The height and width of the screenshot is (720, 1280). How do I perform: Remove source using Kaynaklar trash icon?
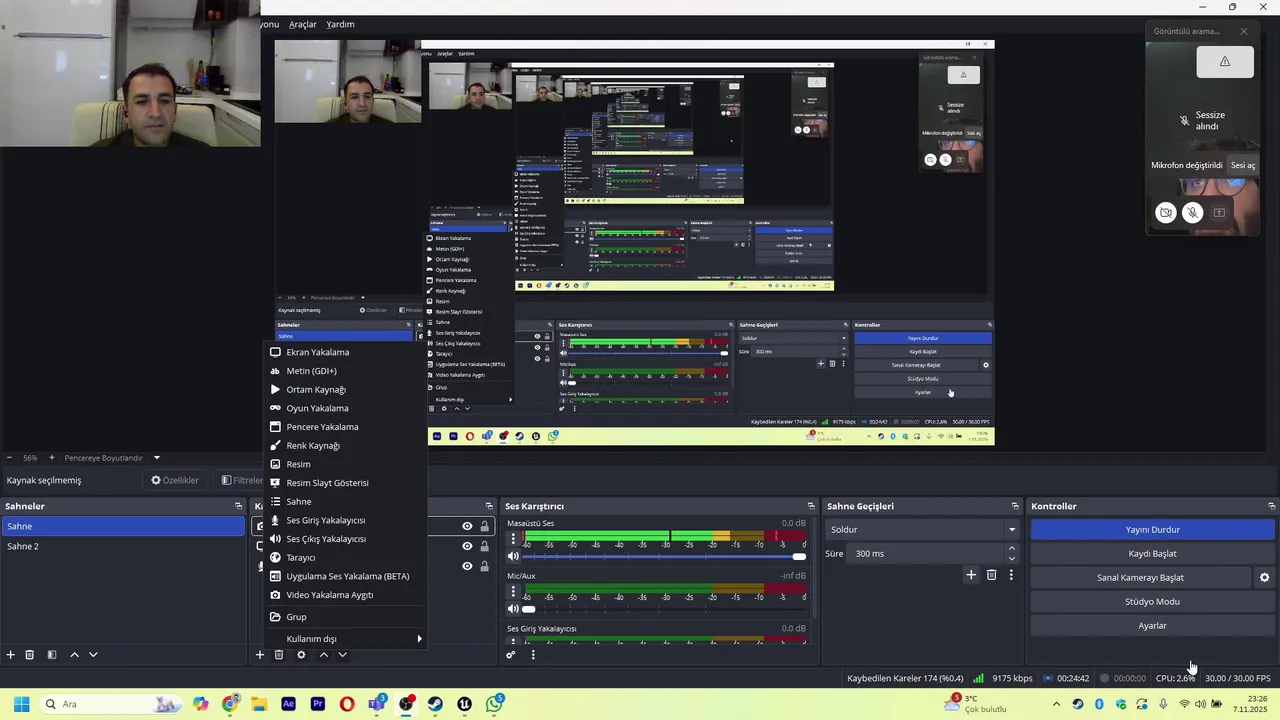coord(279,655)
